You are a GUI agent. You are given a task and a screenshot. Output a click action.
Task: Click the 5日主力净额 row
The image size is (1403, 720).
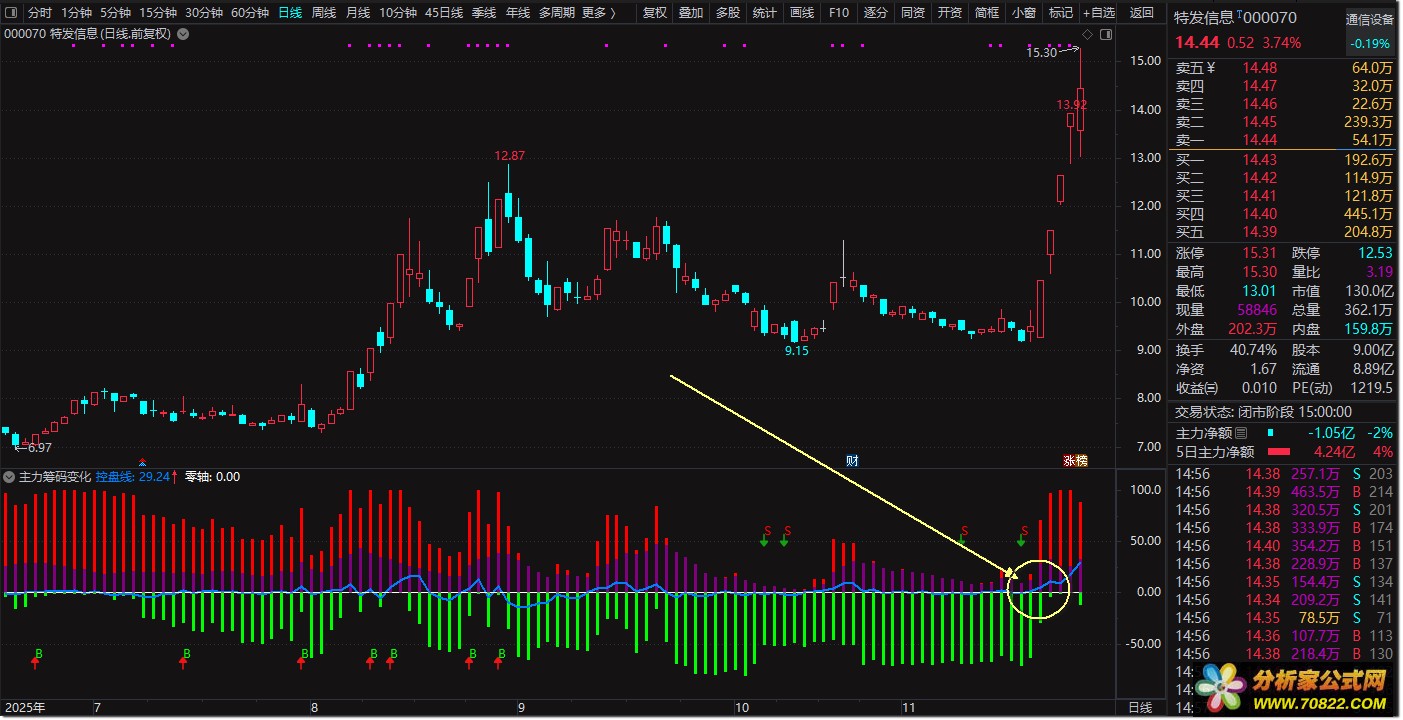tap(1284, 451)
